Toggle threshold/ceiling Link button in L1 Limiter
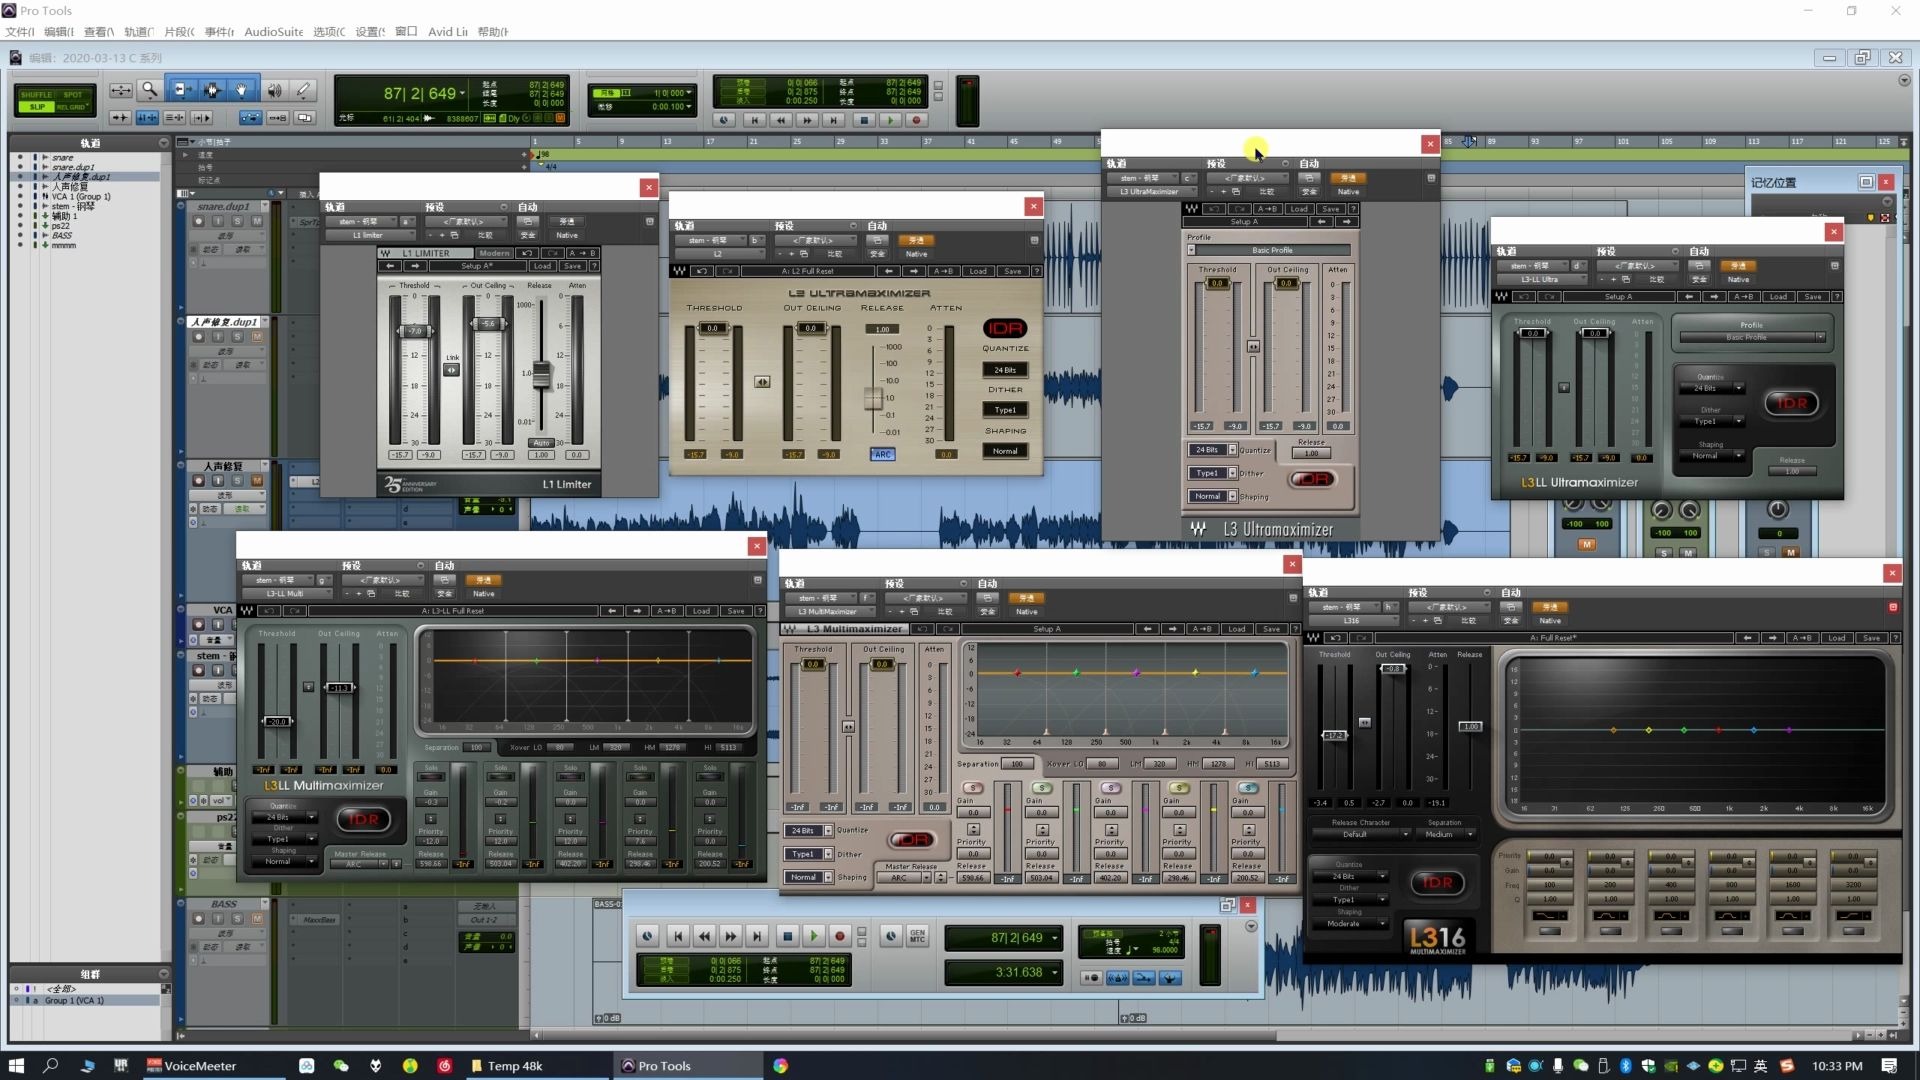Image resolution: width=1920 pixels, height=1080 pixels. pos(451,369)
